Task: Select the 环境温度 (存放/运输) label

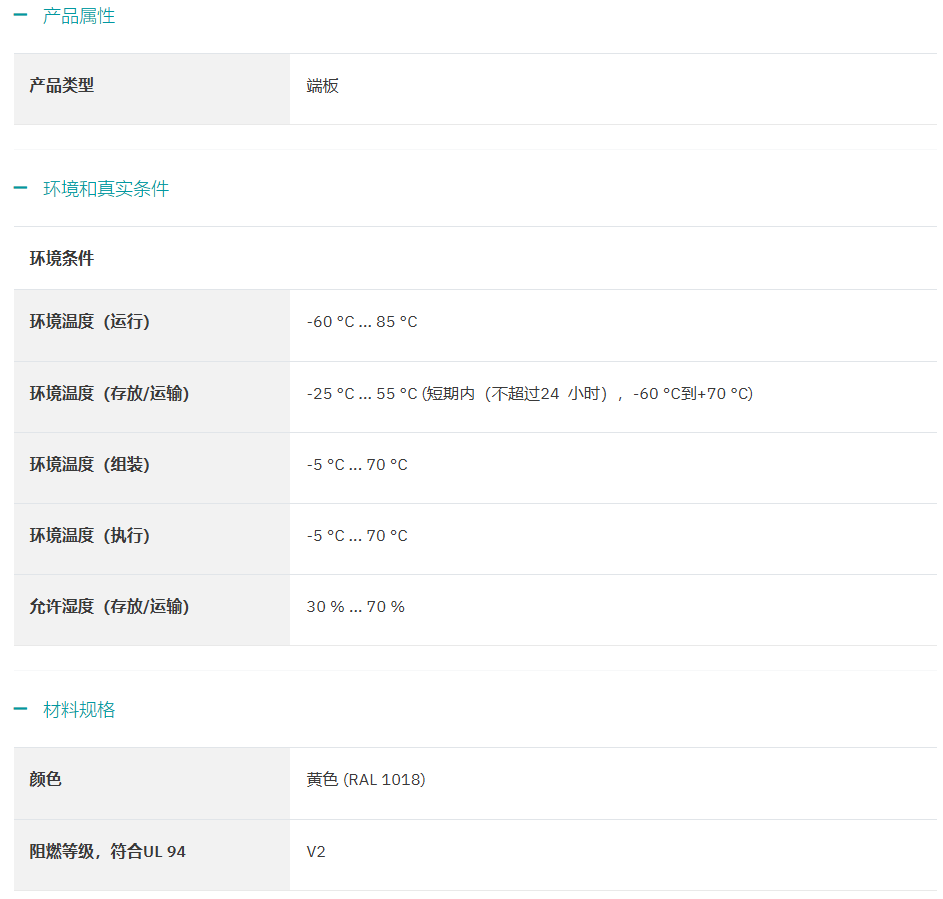Action: [x=109, y=394]
